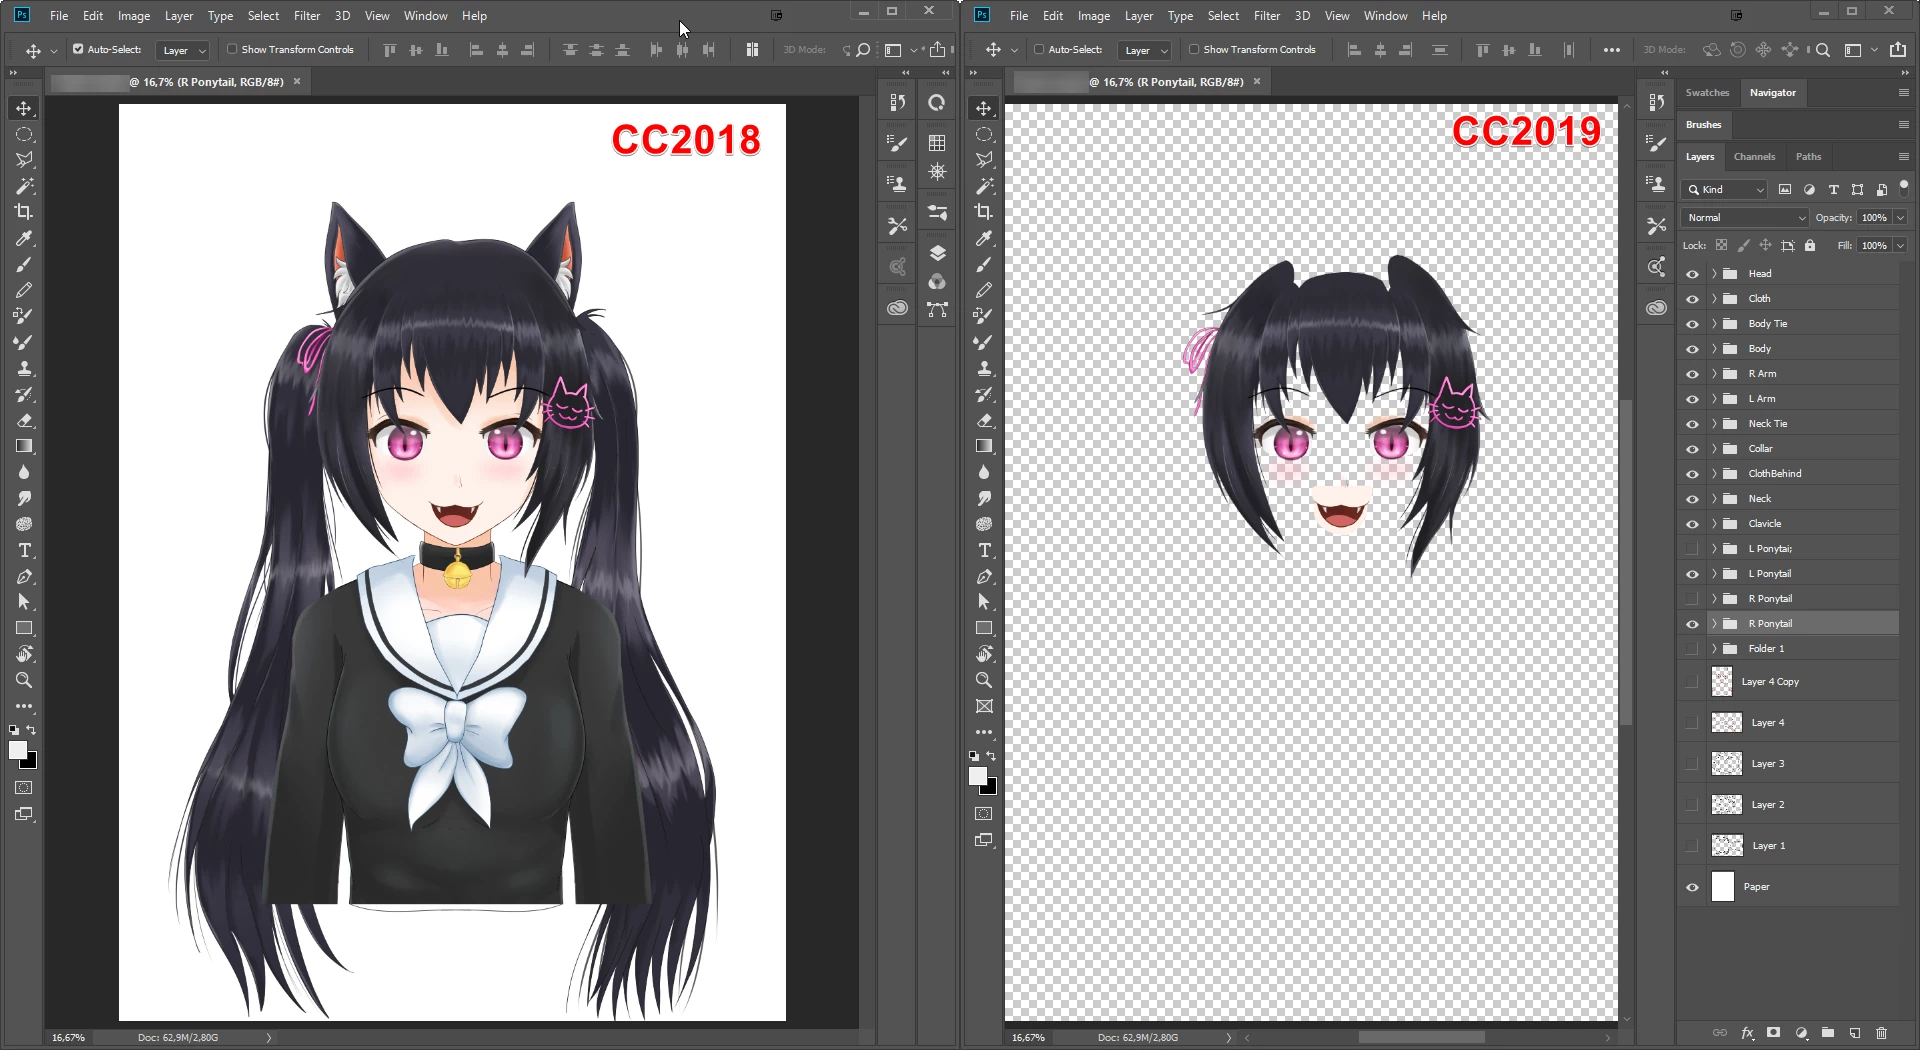
Task: Uncheck Auto-Select in CC2018 window
Action: point(78,49)
